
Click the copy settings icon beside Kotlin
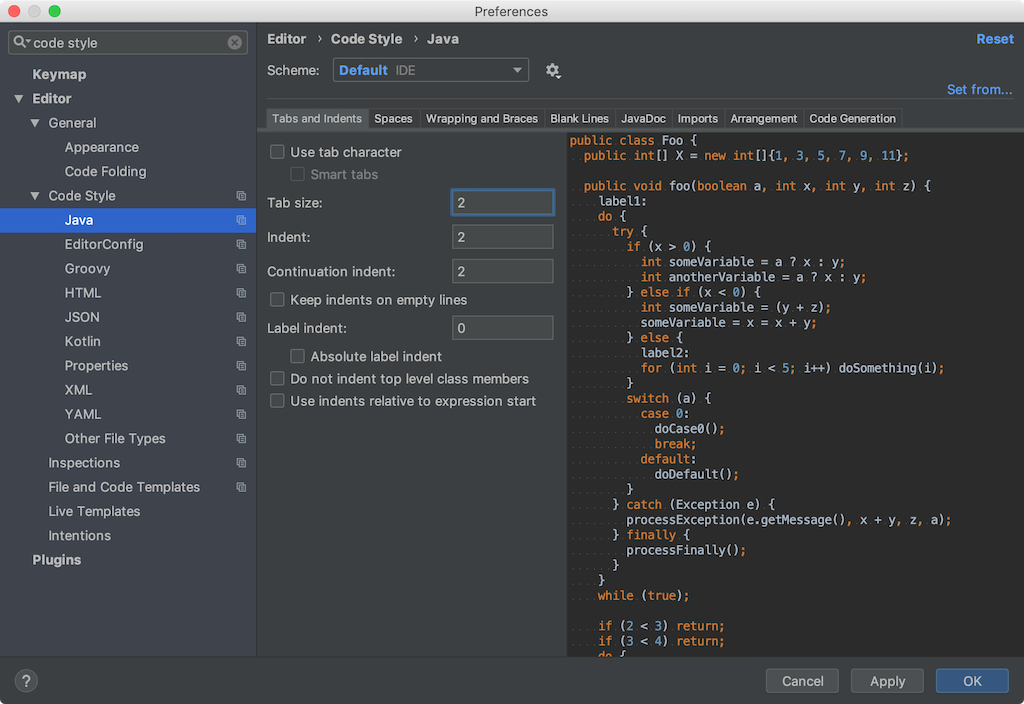click(x=240, y=341)
